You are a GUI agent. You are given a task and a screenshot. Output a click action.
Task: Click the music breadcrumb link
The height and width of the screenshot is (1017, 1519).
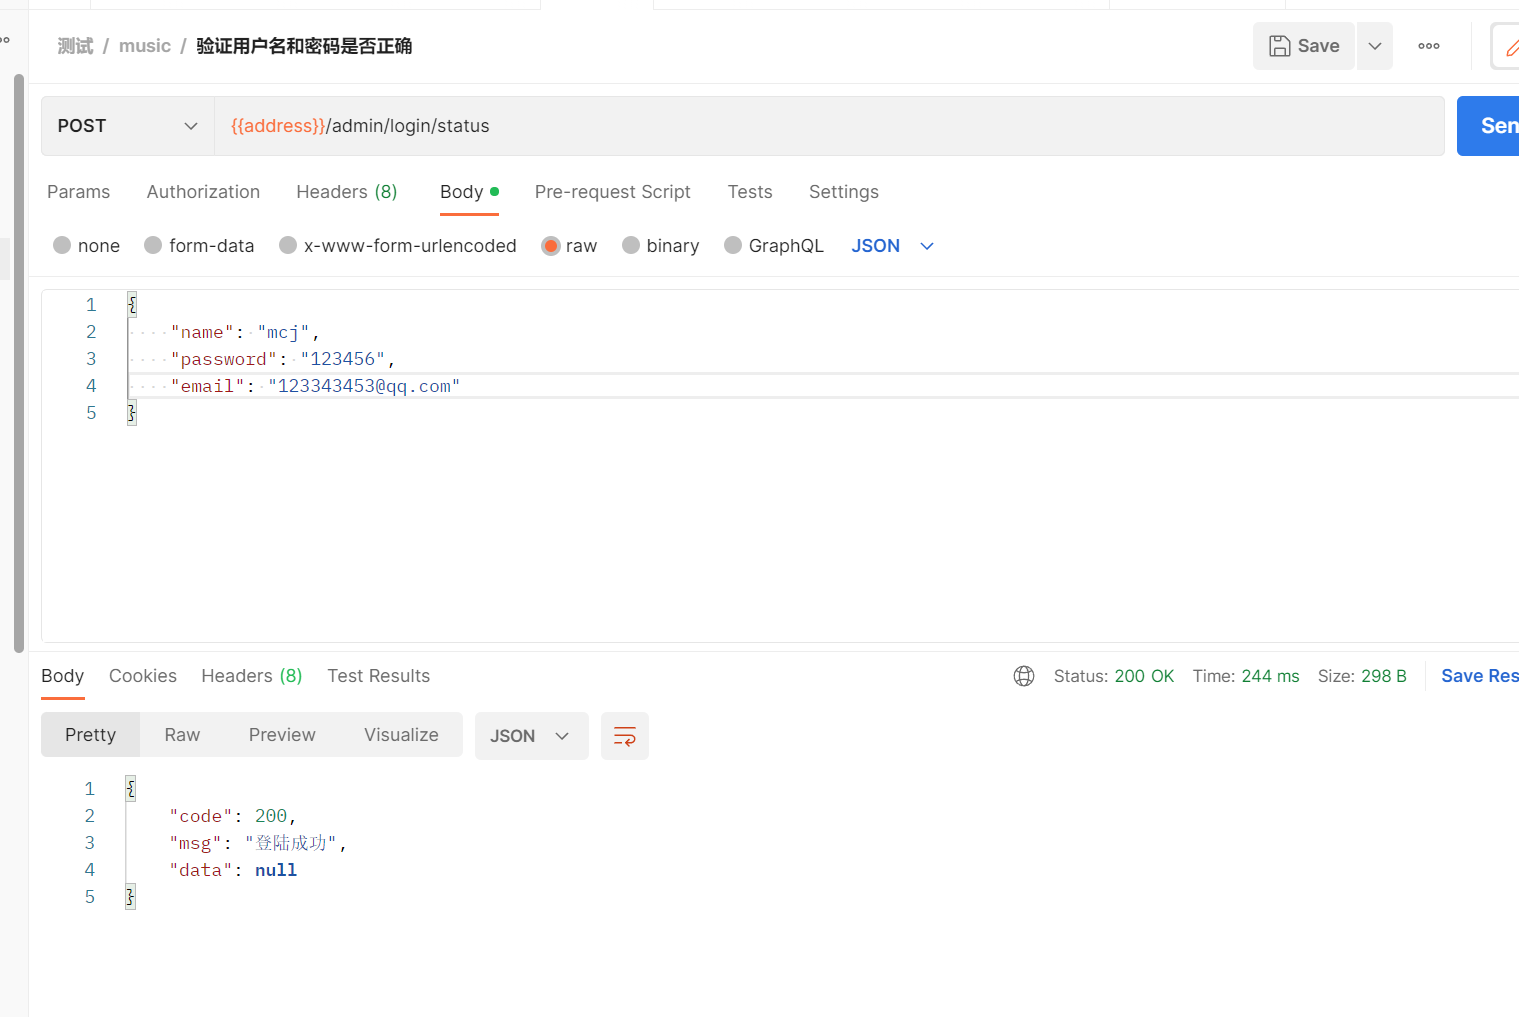pyautogui.click(x=145, y=46)
